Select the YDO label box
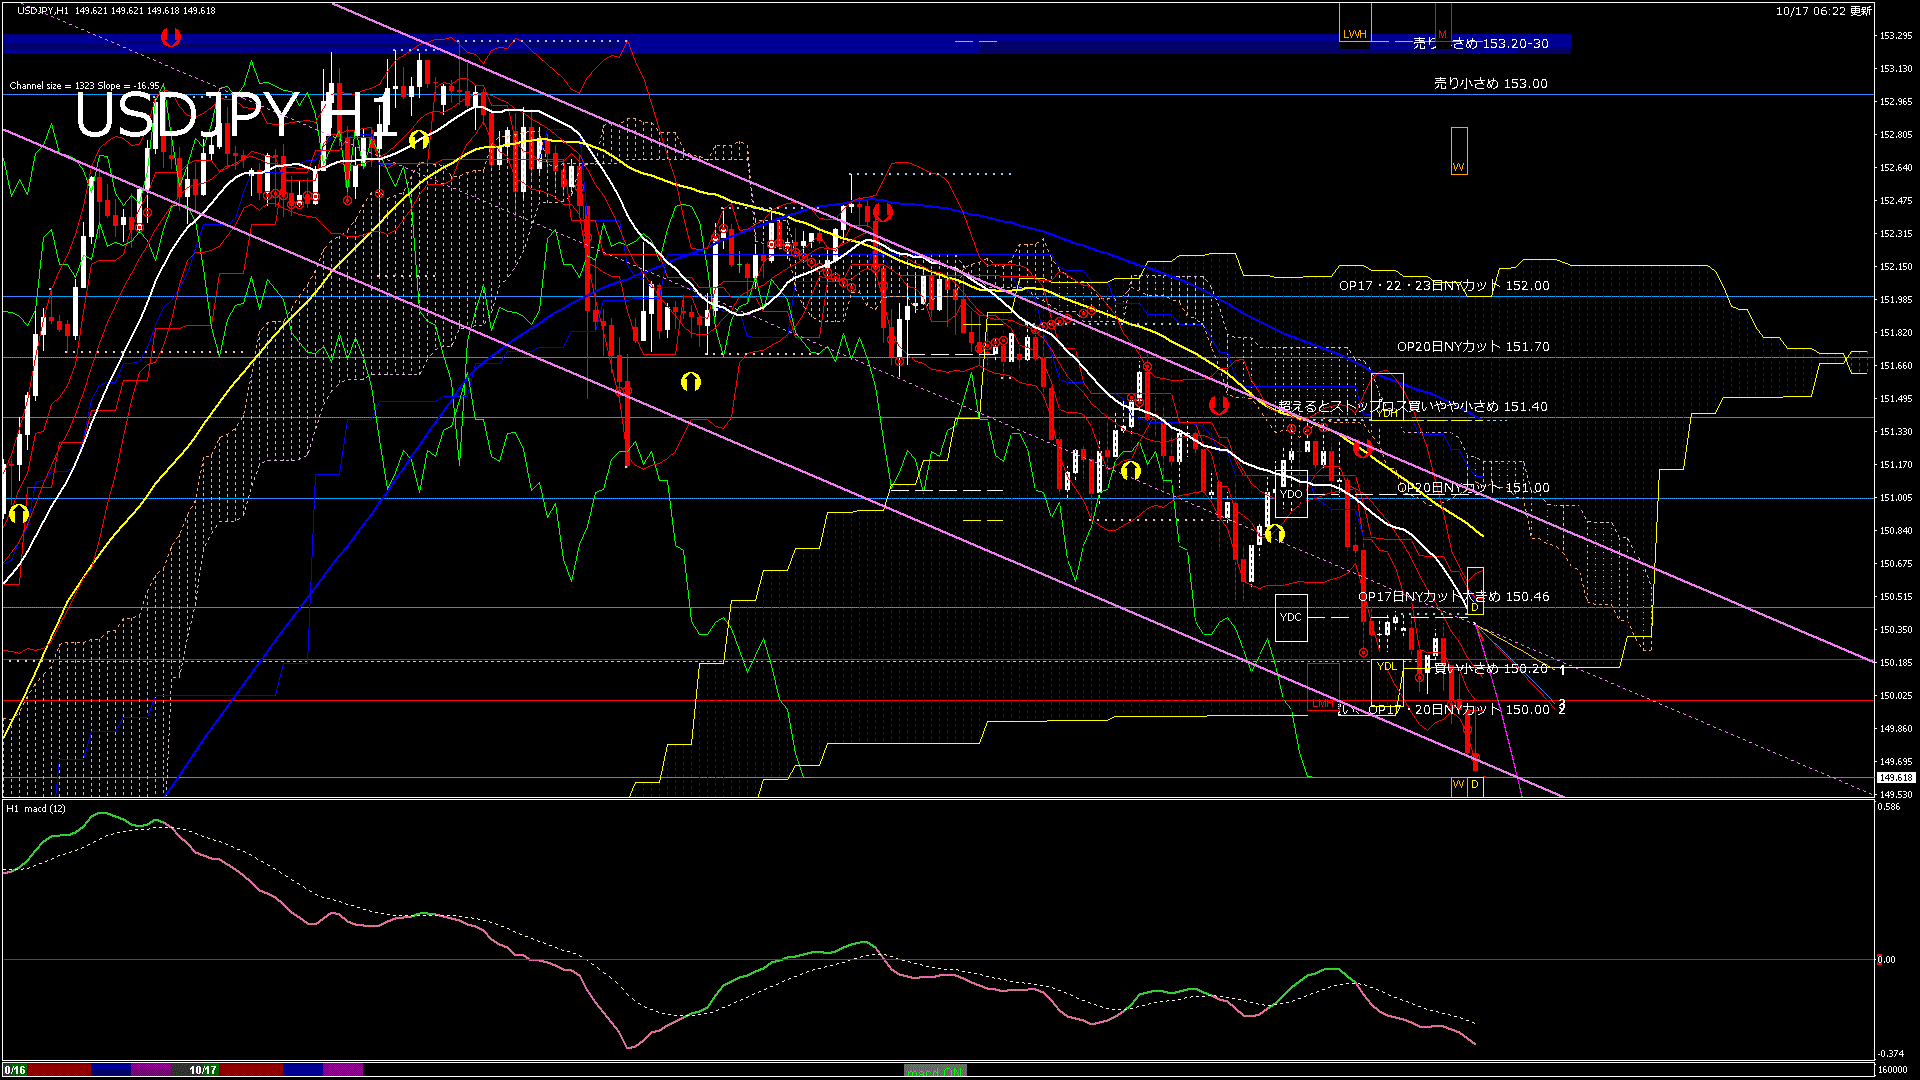 1291,494
